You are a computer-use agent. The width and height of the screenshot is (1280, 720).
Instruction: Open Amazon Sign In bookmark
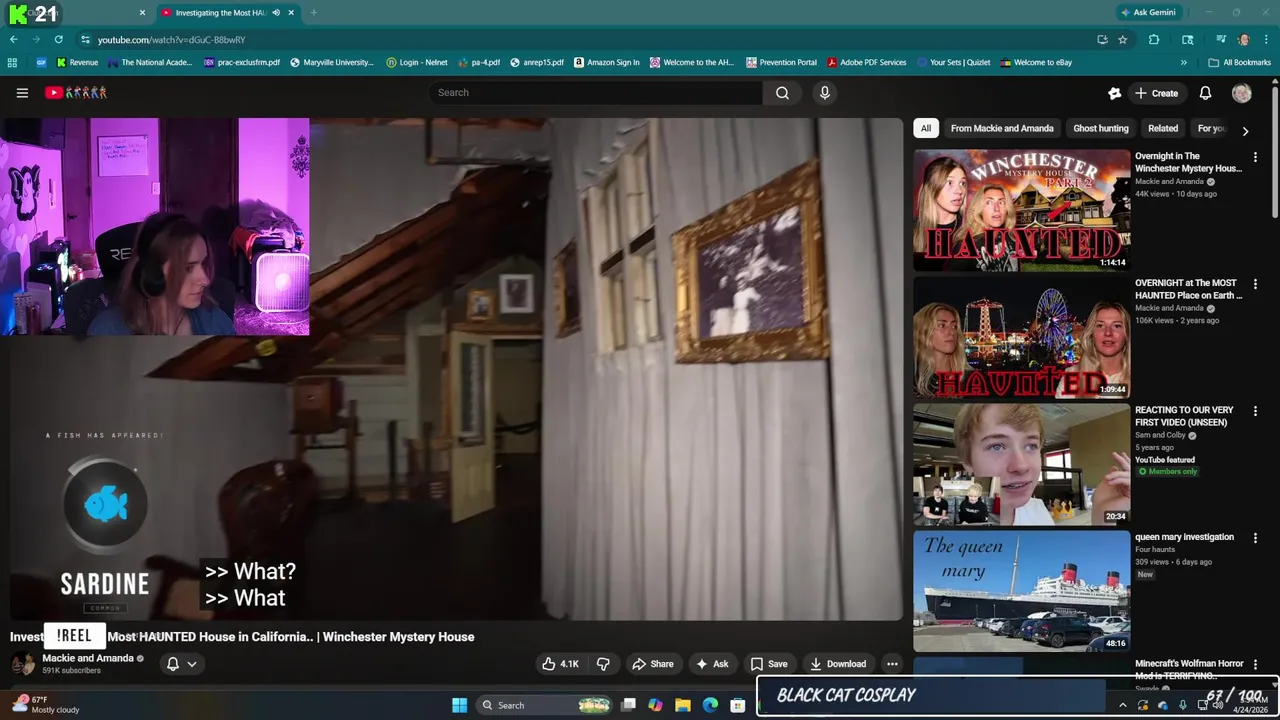click(x=606, y=62)
